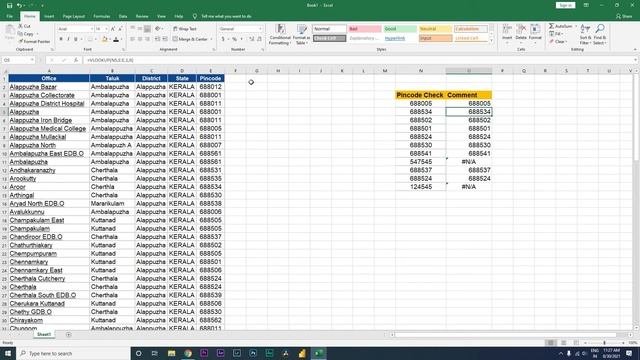Adjust the zoom slider in status bar
This screenshot has height=360, width=640.
(x=604, y=343)
